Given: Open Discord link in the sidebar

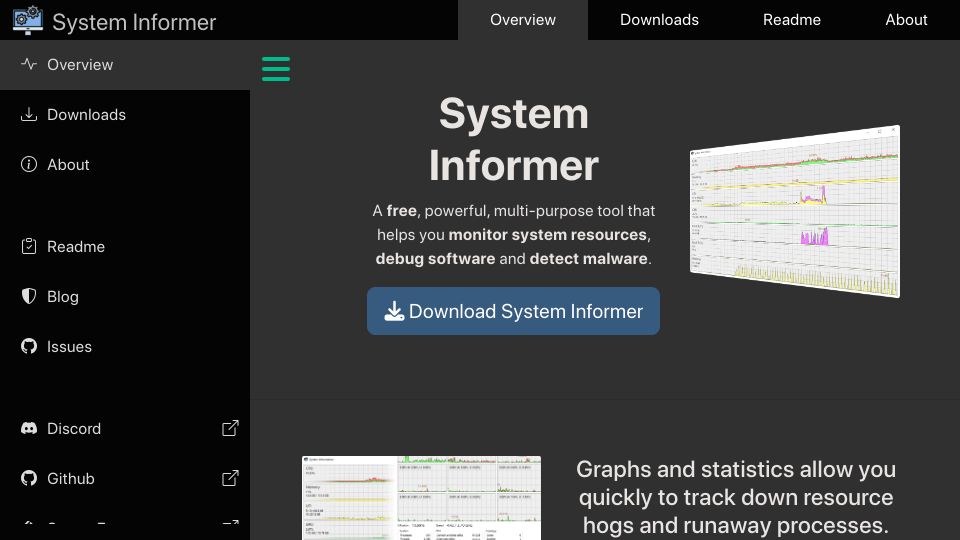Looking at the screenshot, I should [125, 429].
